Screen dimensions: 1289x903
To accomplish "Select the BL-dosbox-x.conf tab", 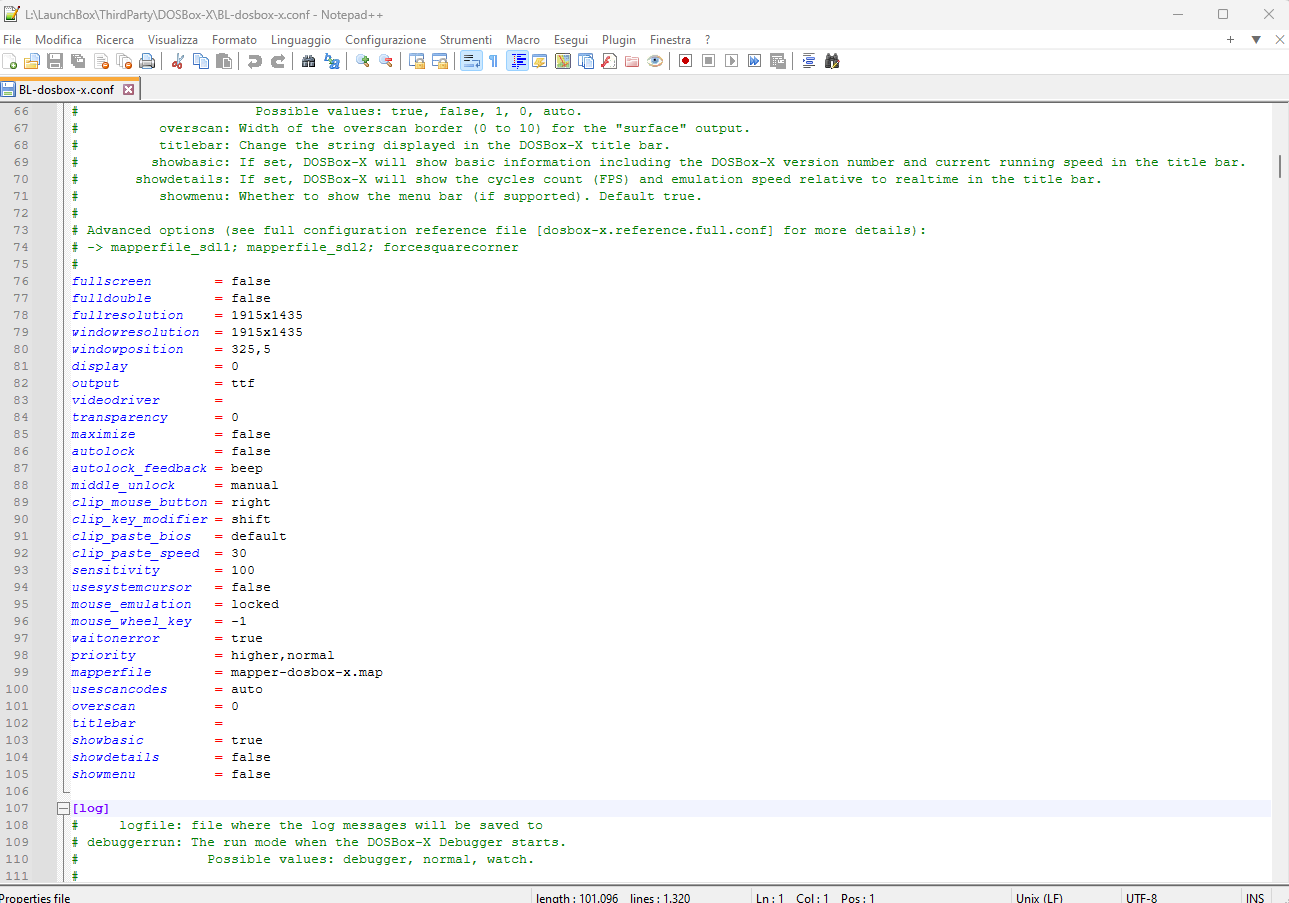I will (x=66, y=89).
